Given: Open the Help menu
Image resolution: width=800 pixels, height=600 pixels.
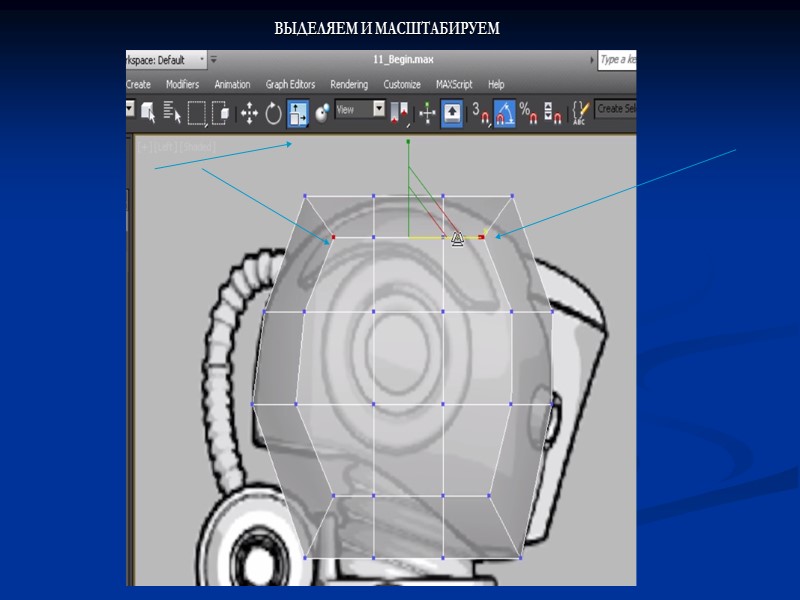Looking at the screenshot, I should click(496, 84).
